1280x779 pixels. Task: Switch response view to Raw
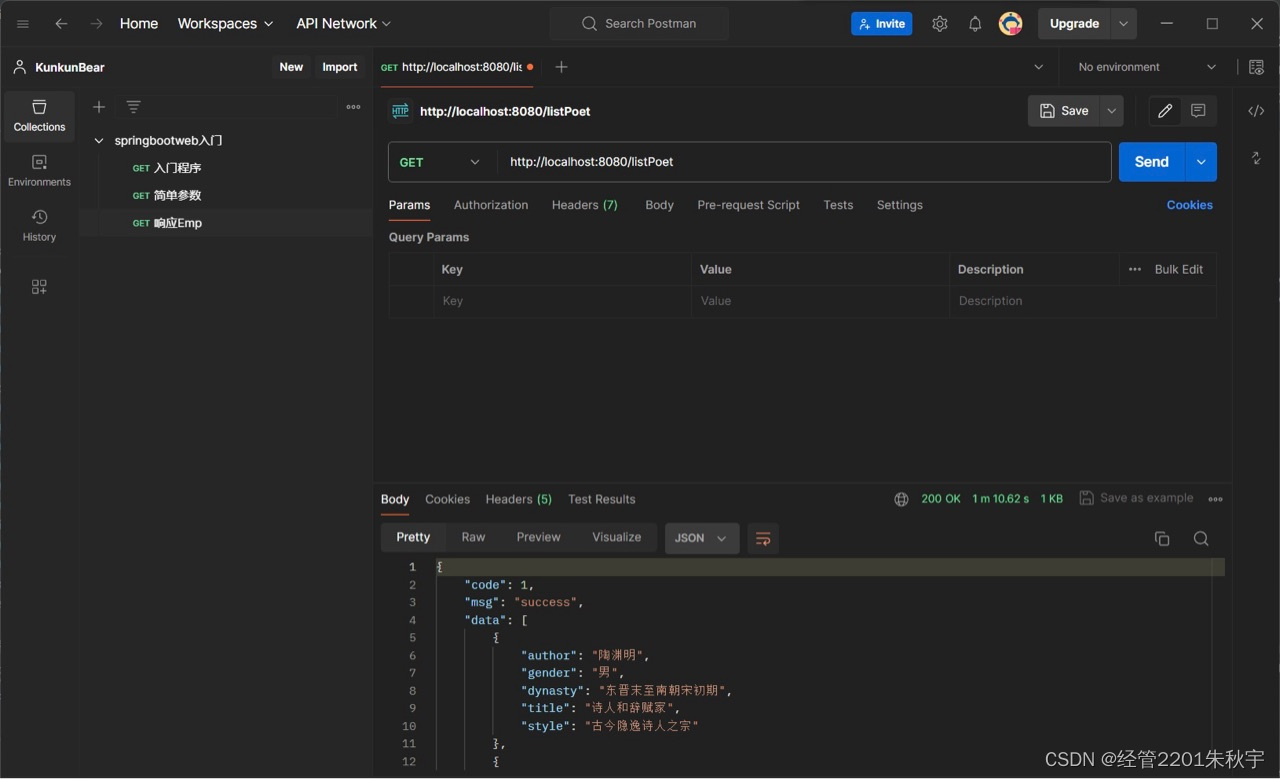[x=473, y=537]
